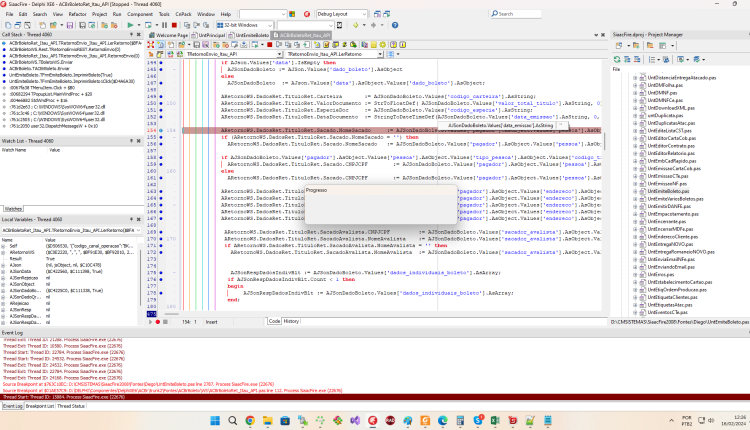Select the History view button

(291, 321)
